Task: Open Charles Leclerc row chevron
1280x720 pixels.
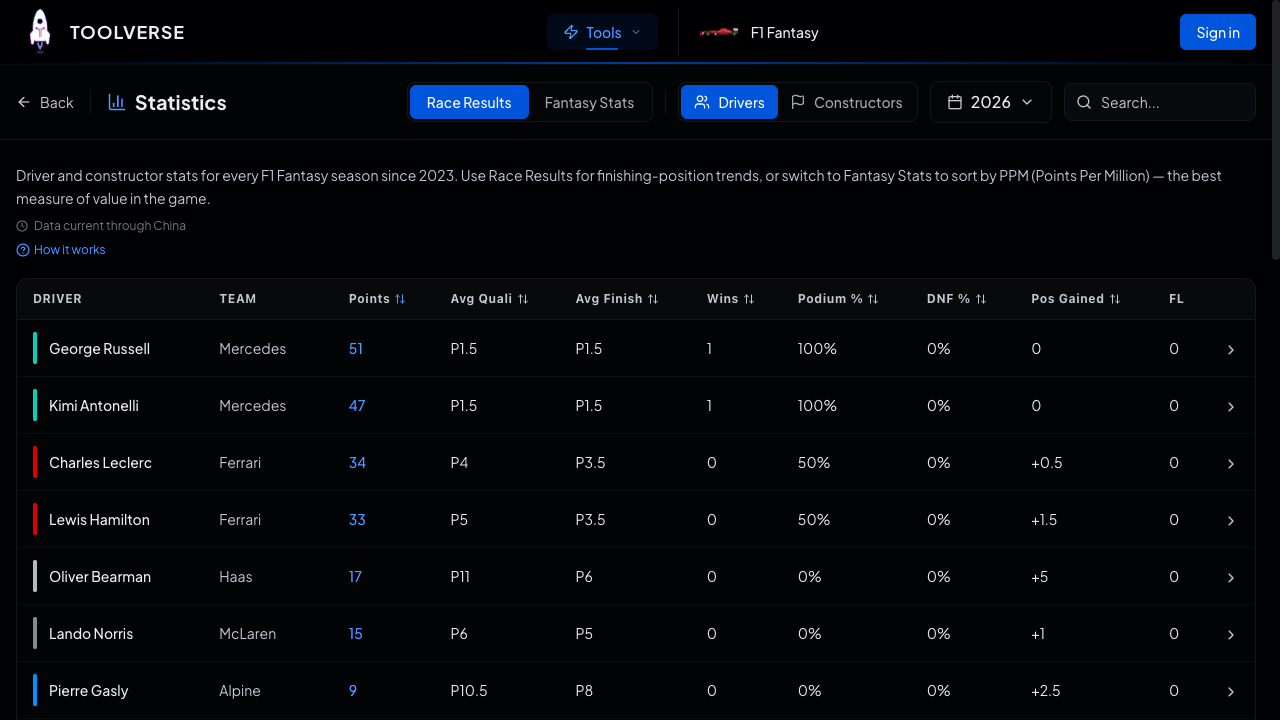Action: tap(1231, 464)
